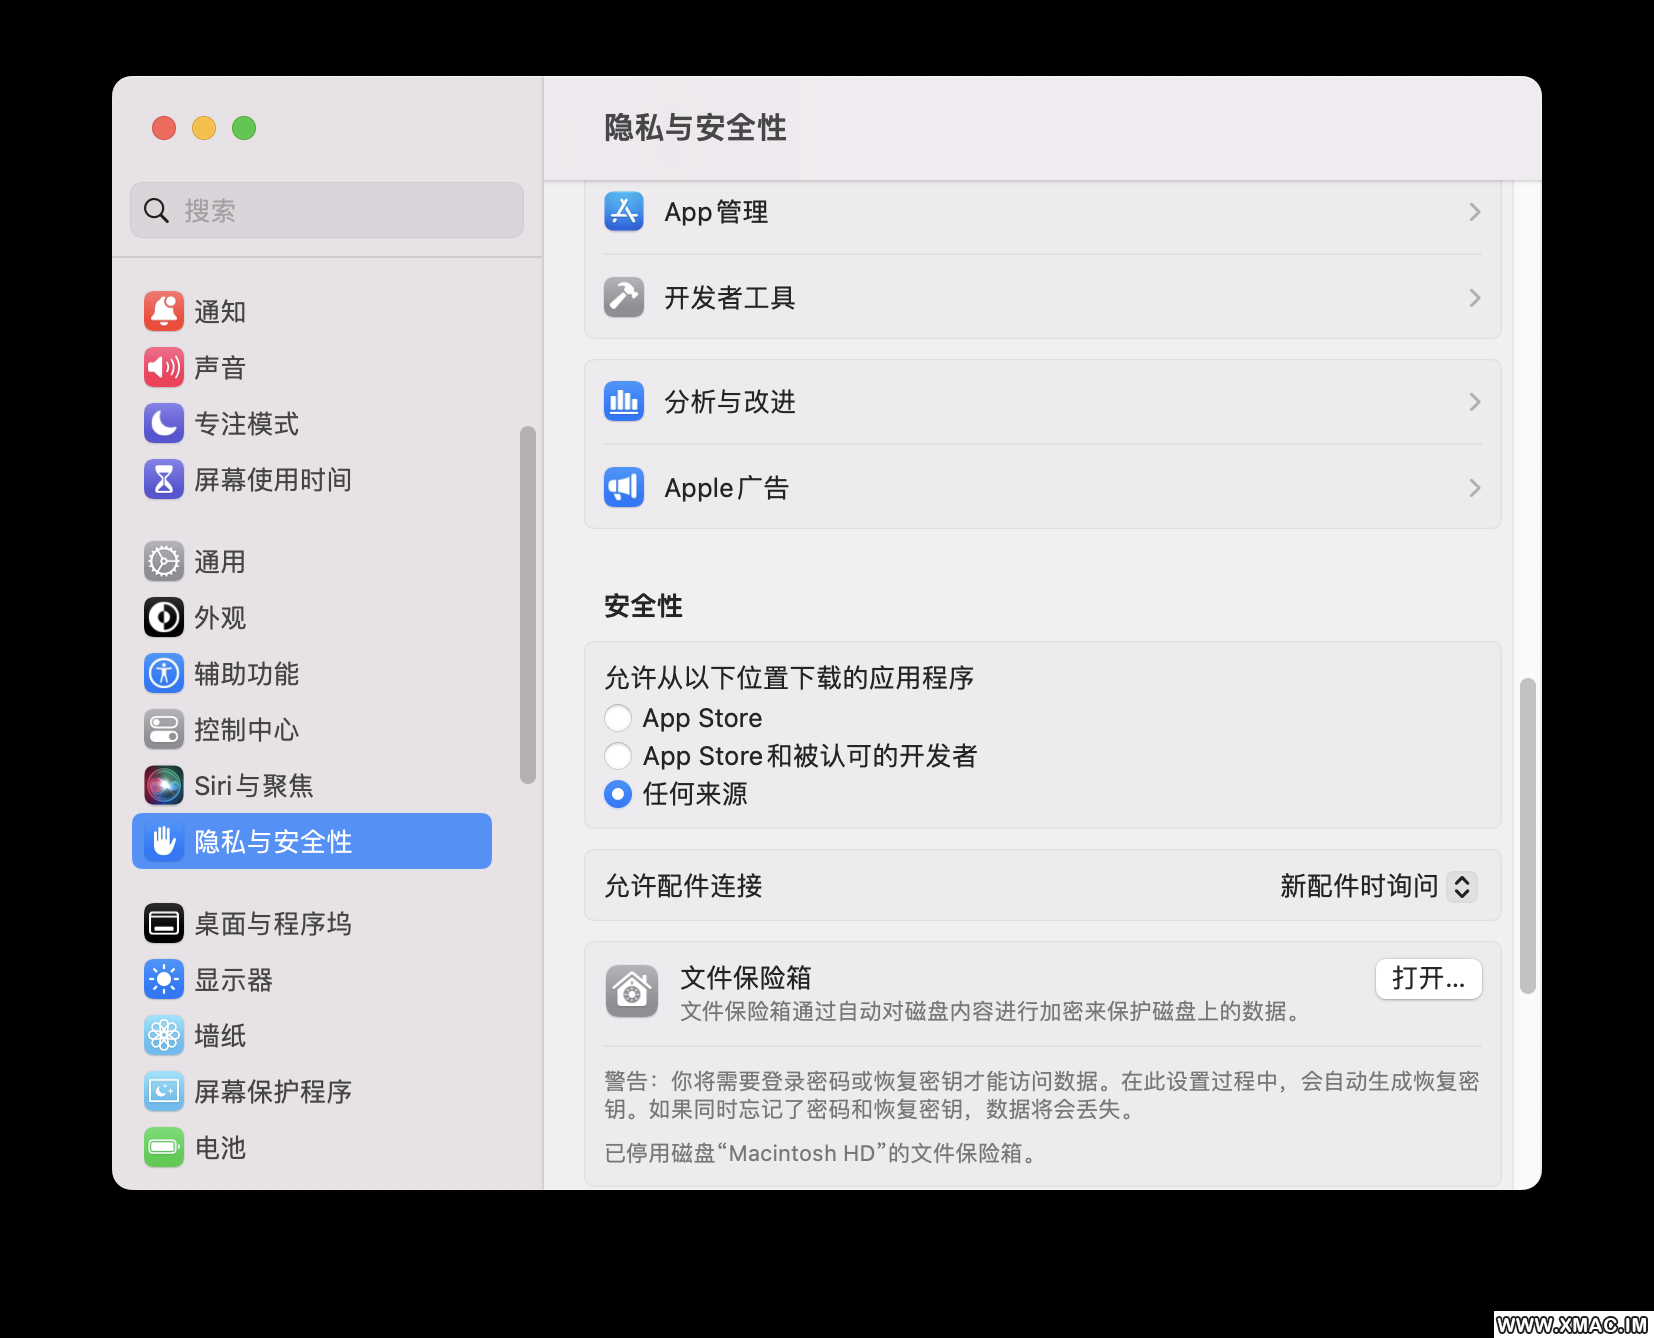Open 屏幕使用时间 label in sidebar
Image resolution: width=1654 pixels, height=1338 pixels.
click(x=273, y=480)
